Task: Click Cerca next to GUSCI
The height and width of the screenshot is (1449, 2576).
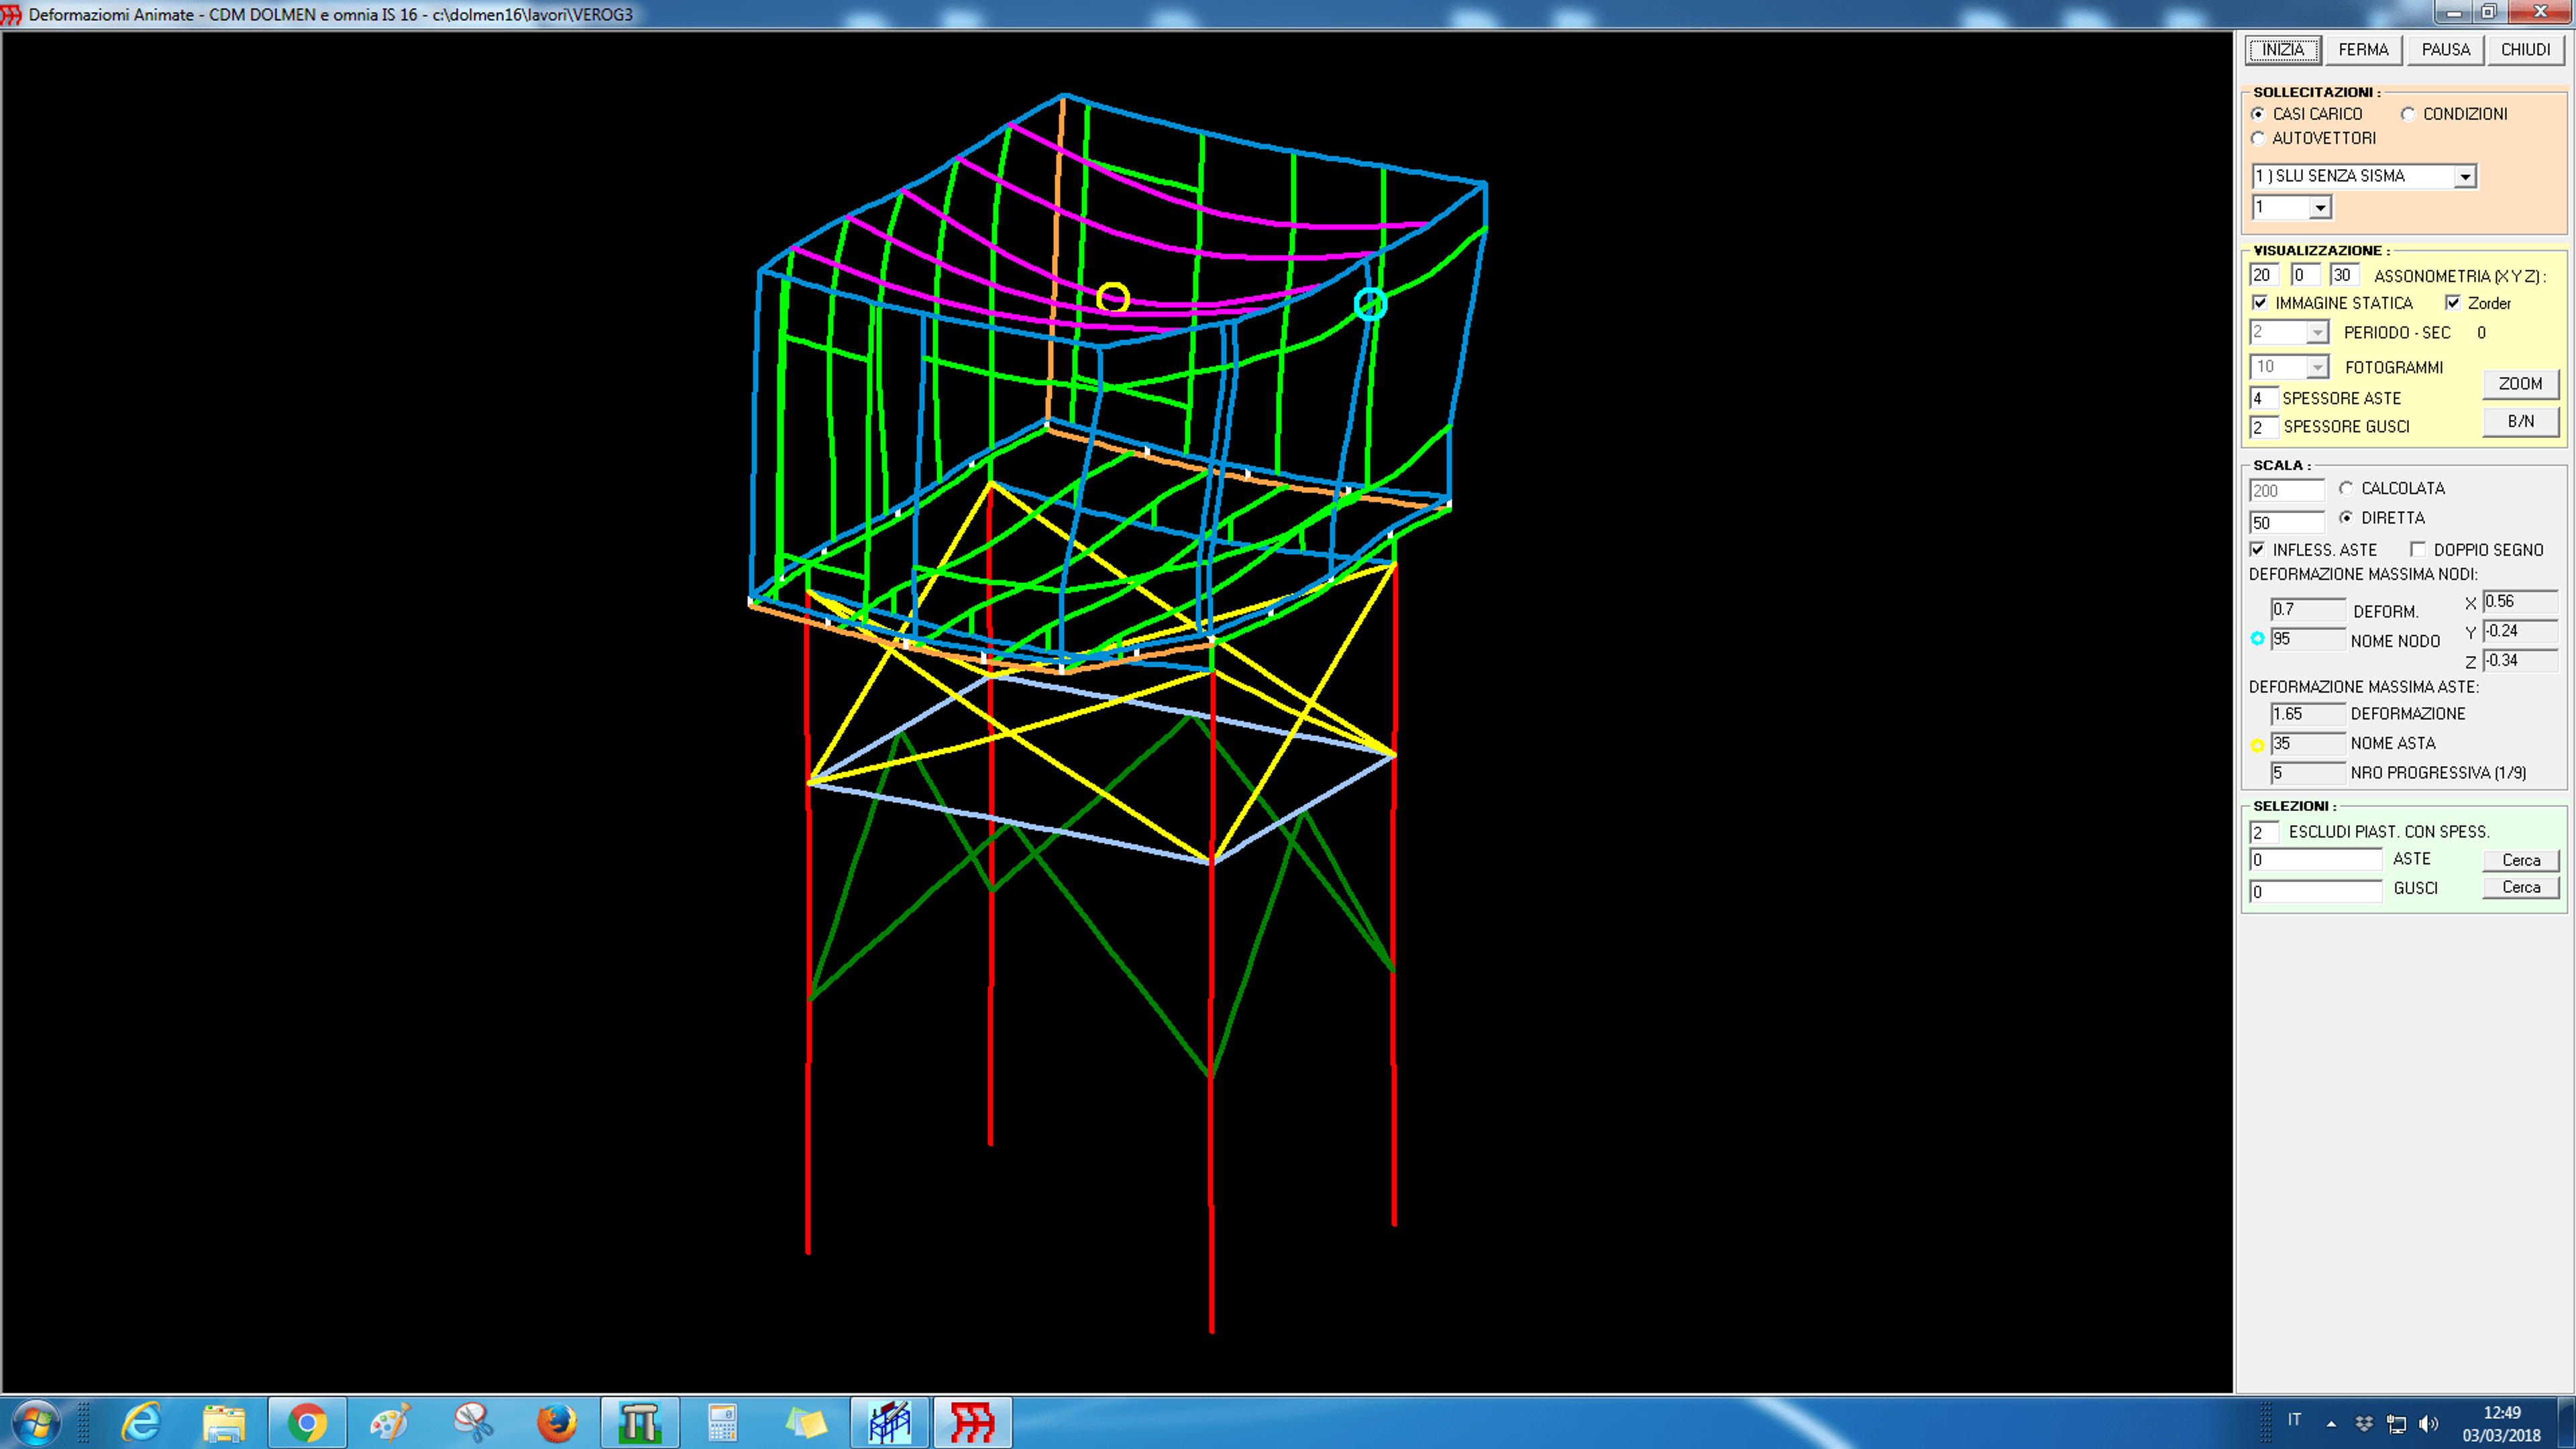Action: point(2521,887)
